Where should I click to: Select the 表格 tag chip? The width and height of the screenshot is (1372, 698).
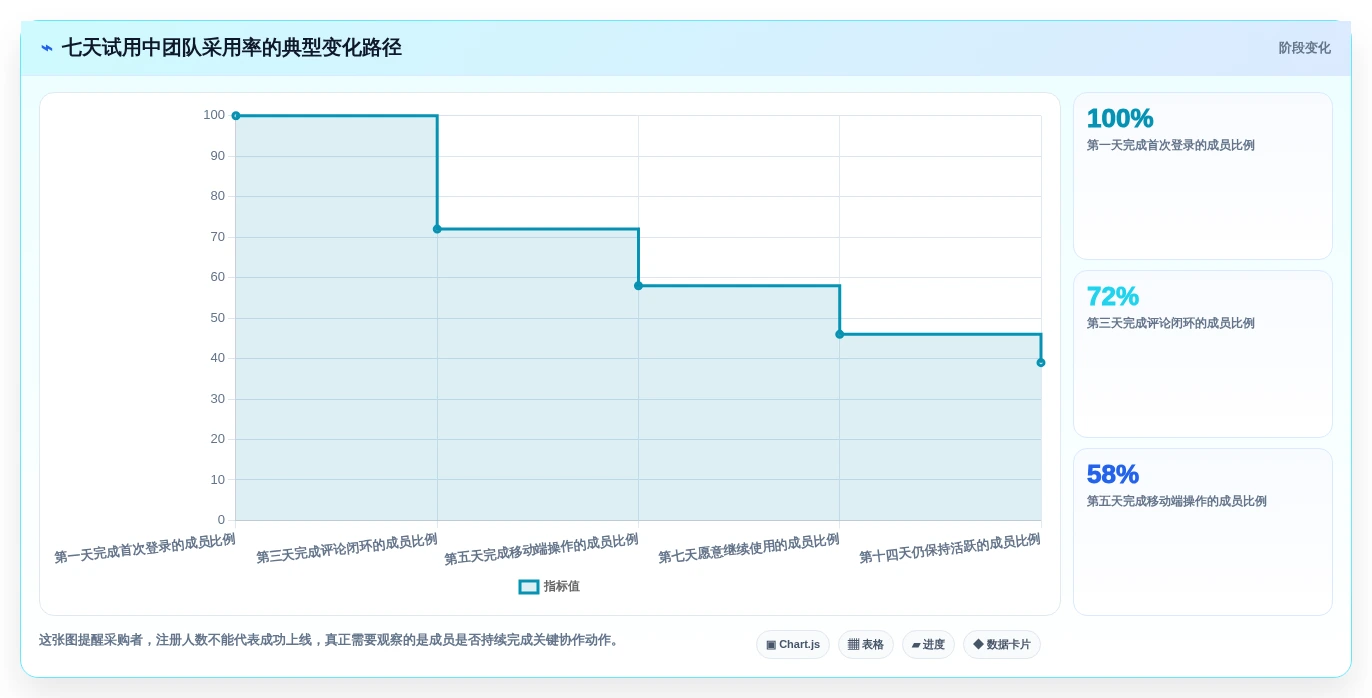coord(866,645)
